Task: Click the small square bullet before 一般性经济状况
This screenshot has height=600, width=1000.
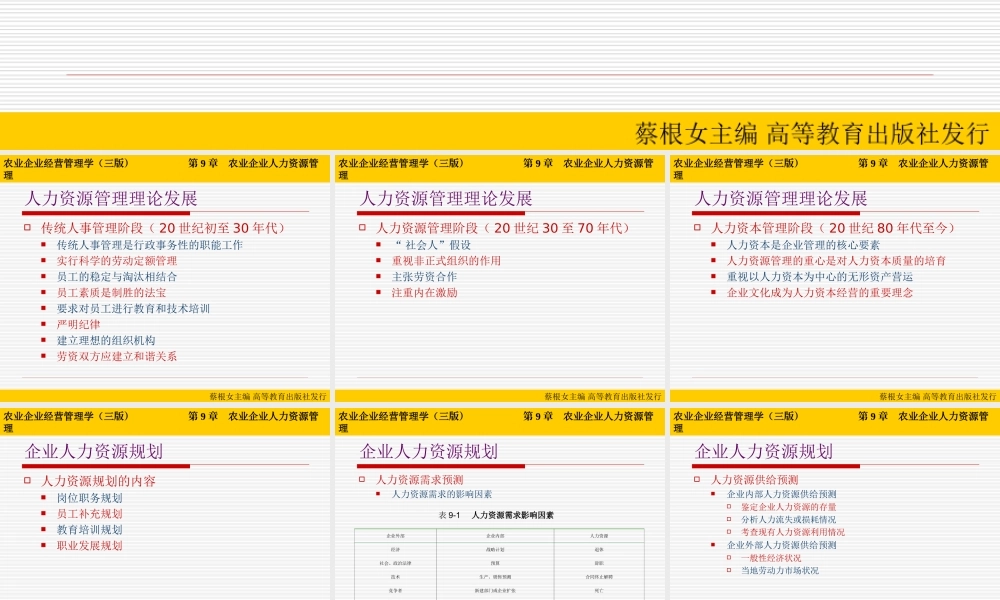Action: [727, 557]
